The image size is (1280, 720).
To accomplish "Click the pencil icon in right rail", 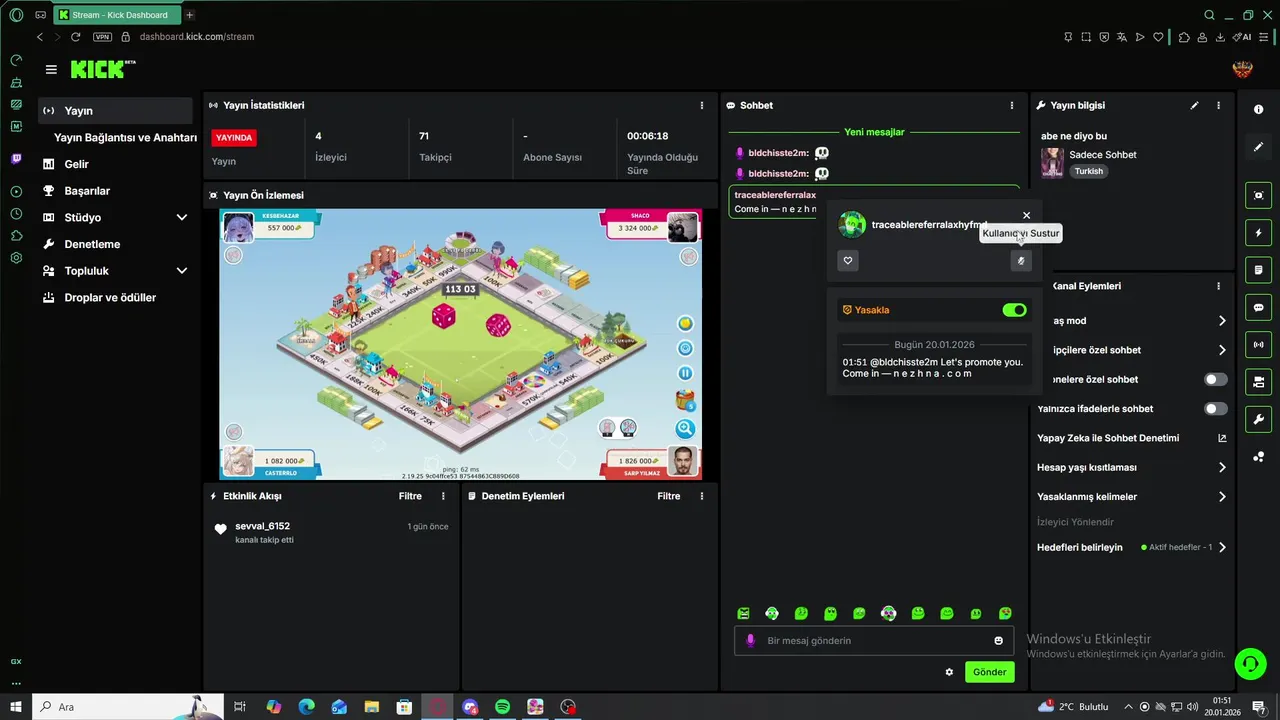I will click(1258, 147).
